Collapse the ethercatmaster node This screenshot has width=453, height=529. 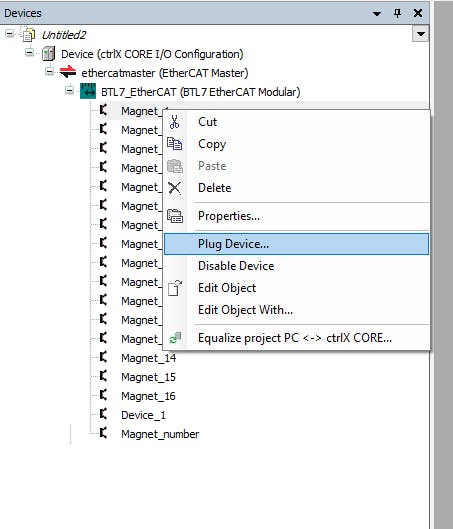point(50,72)
